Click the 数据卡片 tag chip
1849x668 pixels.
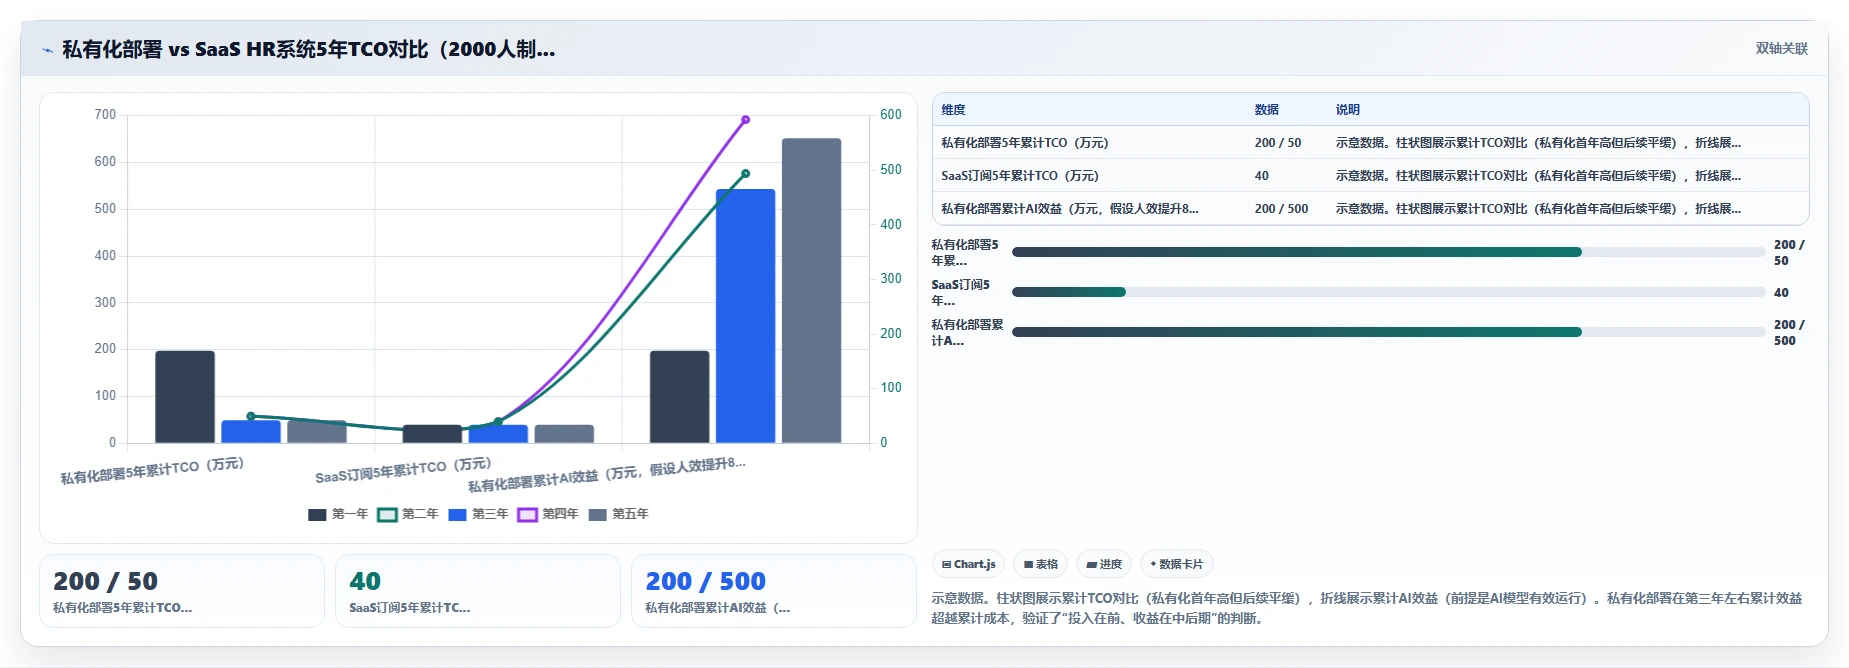click(x=1176, y=564)
